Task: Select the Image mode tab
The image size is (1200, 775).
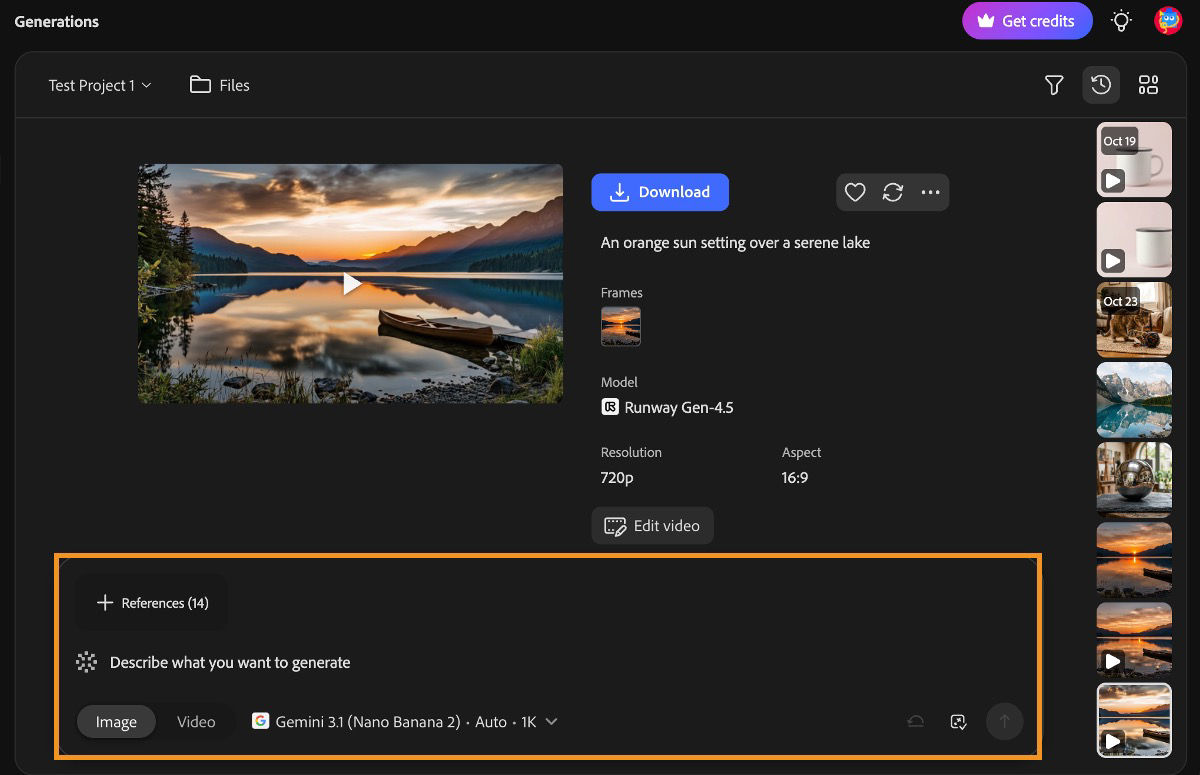Action: coord(116,722)
